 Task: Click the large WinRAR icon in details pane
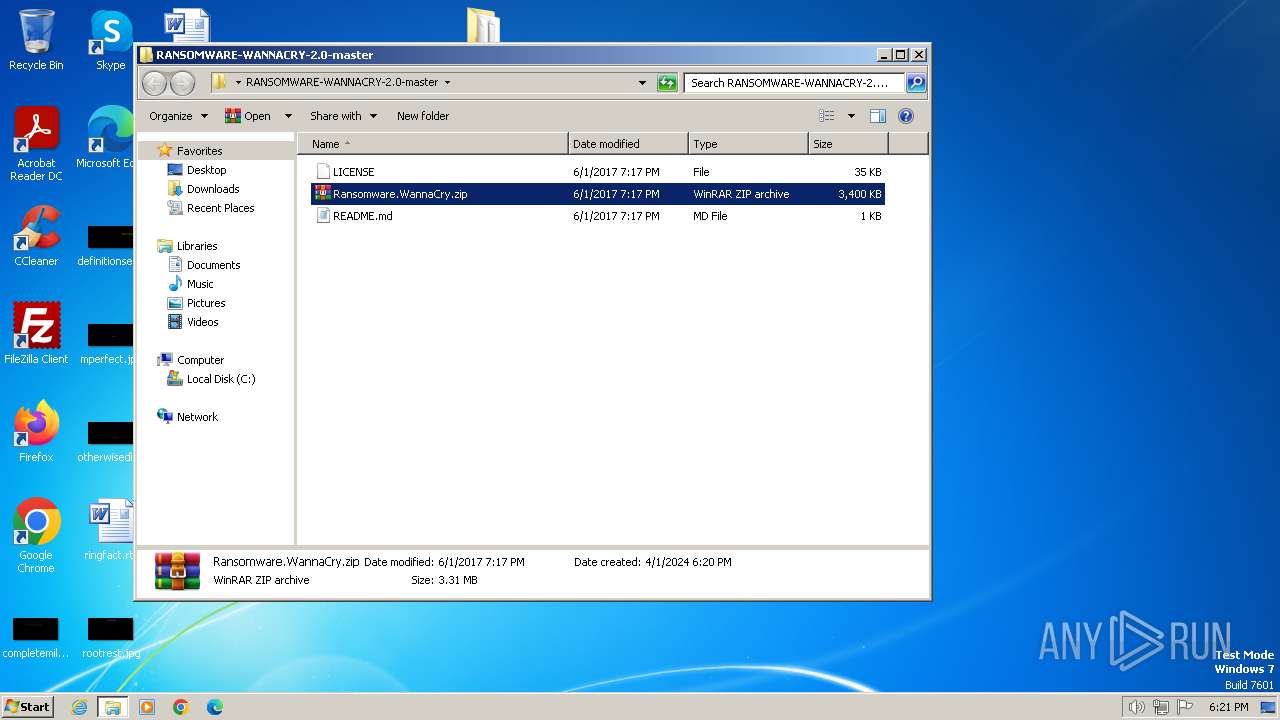pyautogui.click(x=177, y=571)
